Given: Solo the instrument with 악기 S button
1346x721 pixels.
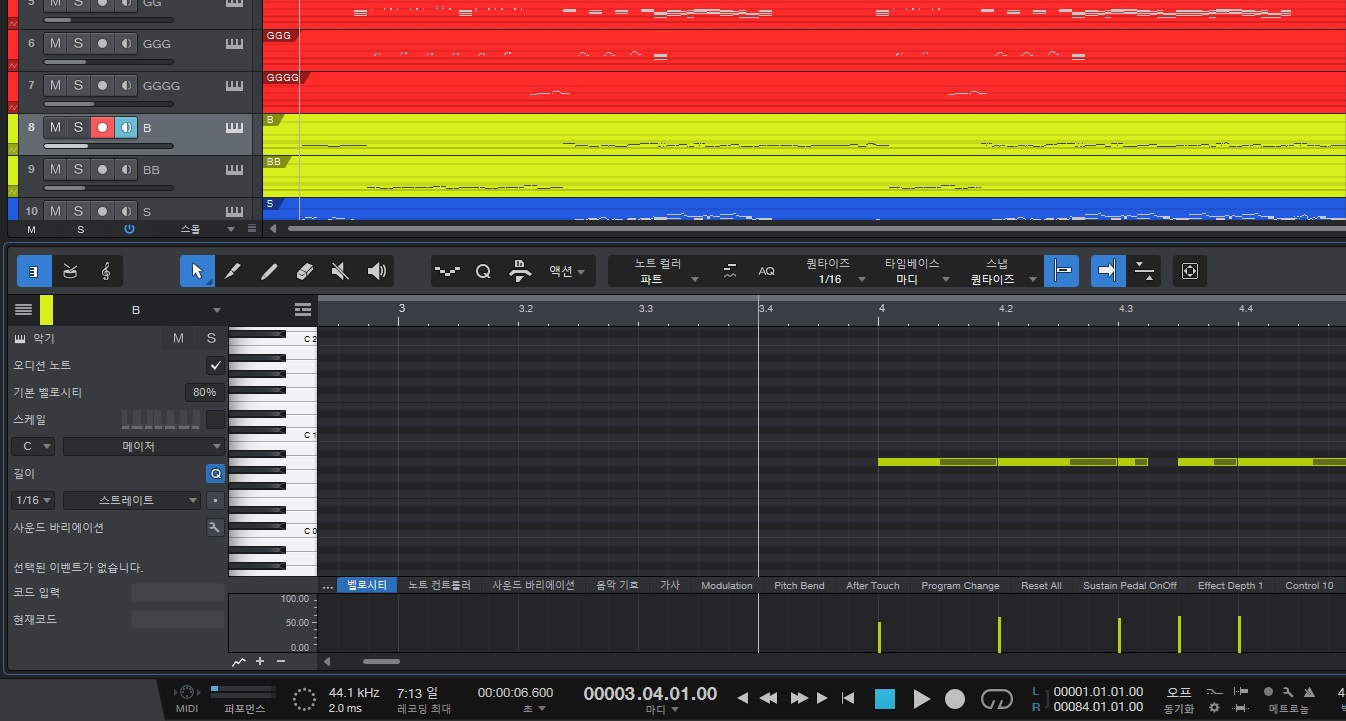Looking at the screenshot, I should click(211, 338).
